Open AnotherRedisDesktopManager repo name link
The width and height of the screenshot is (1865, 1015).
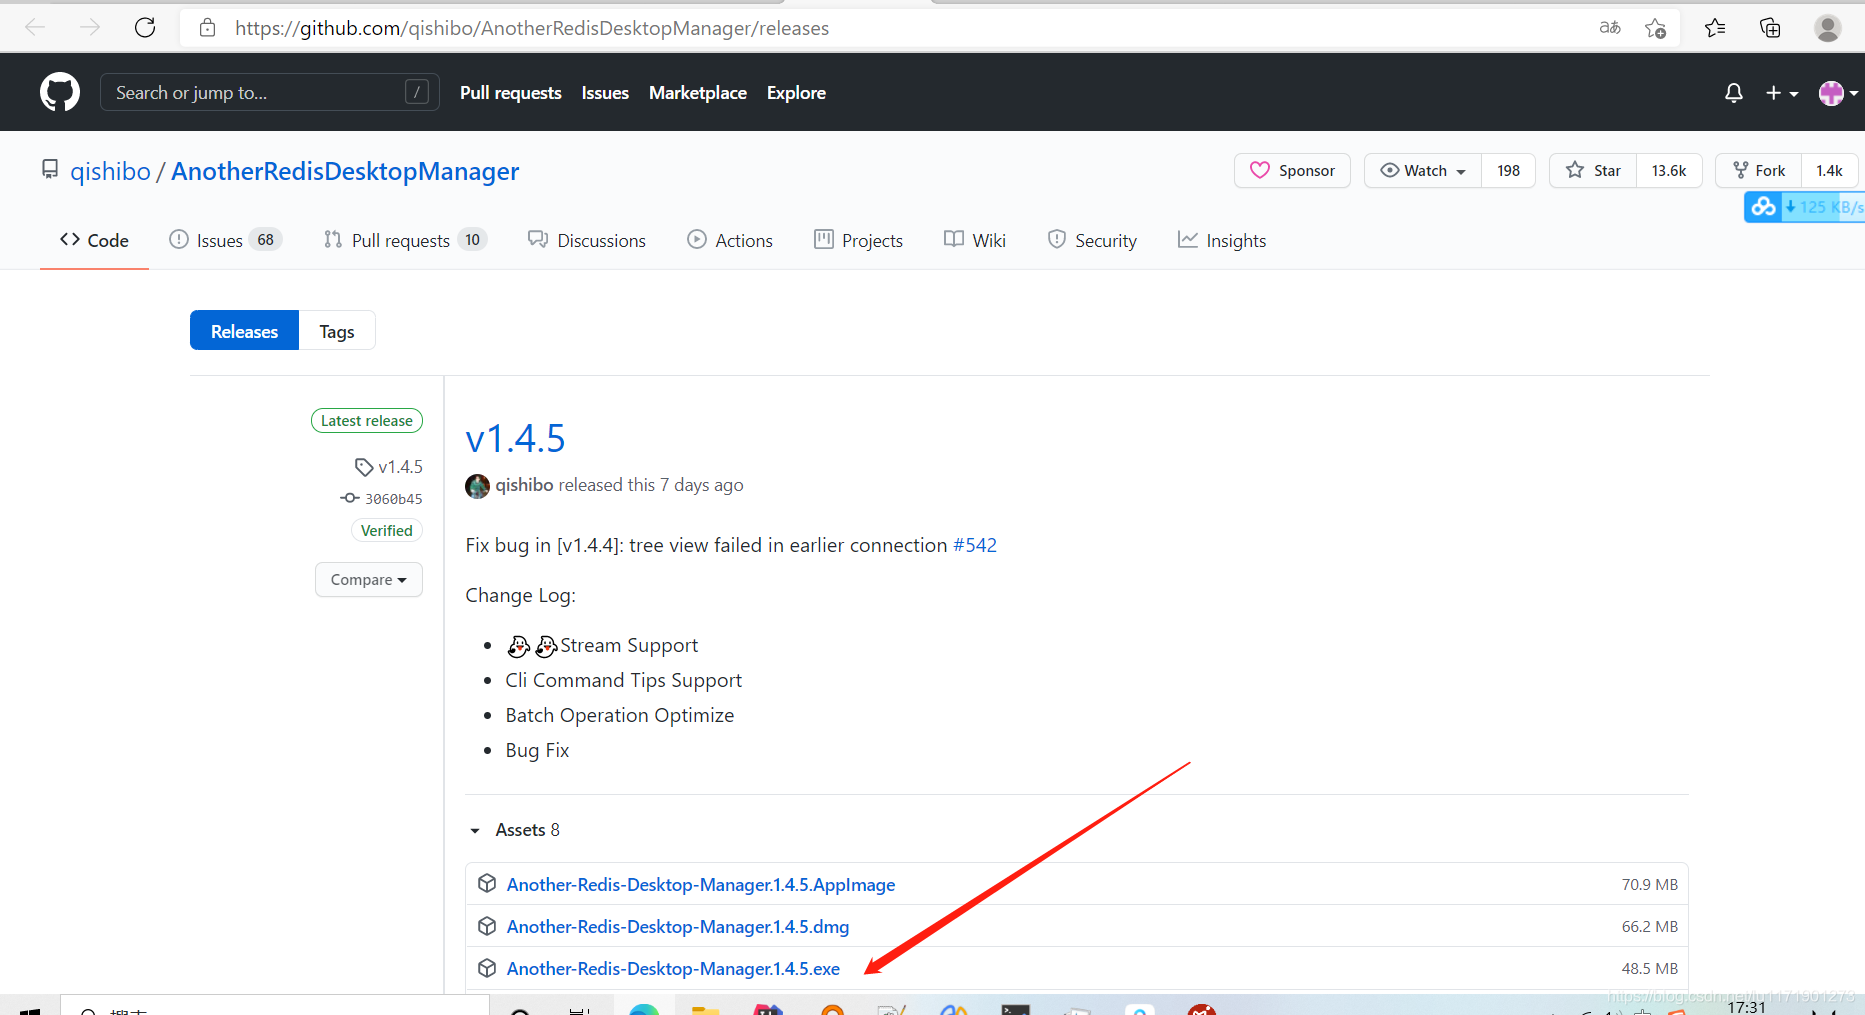345,172
